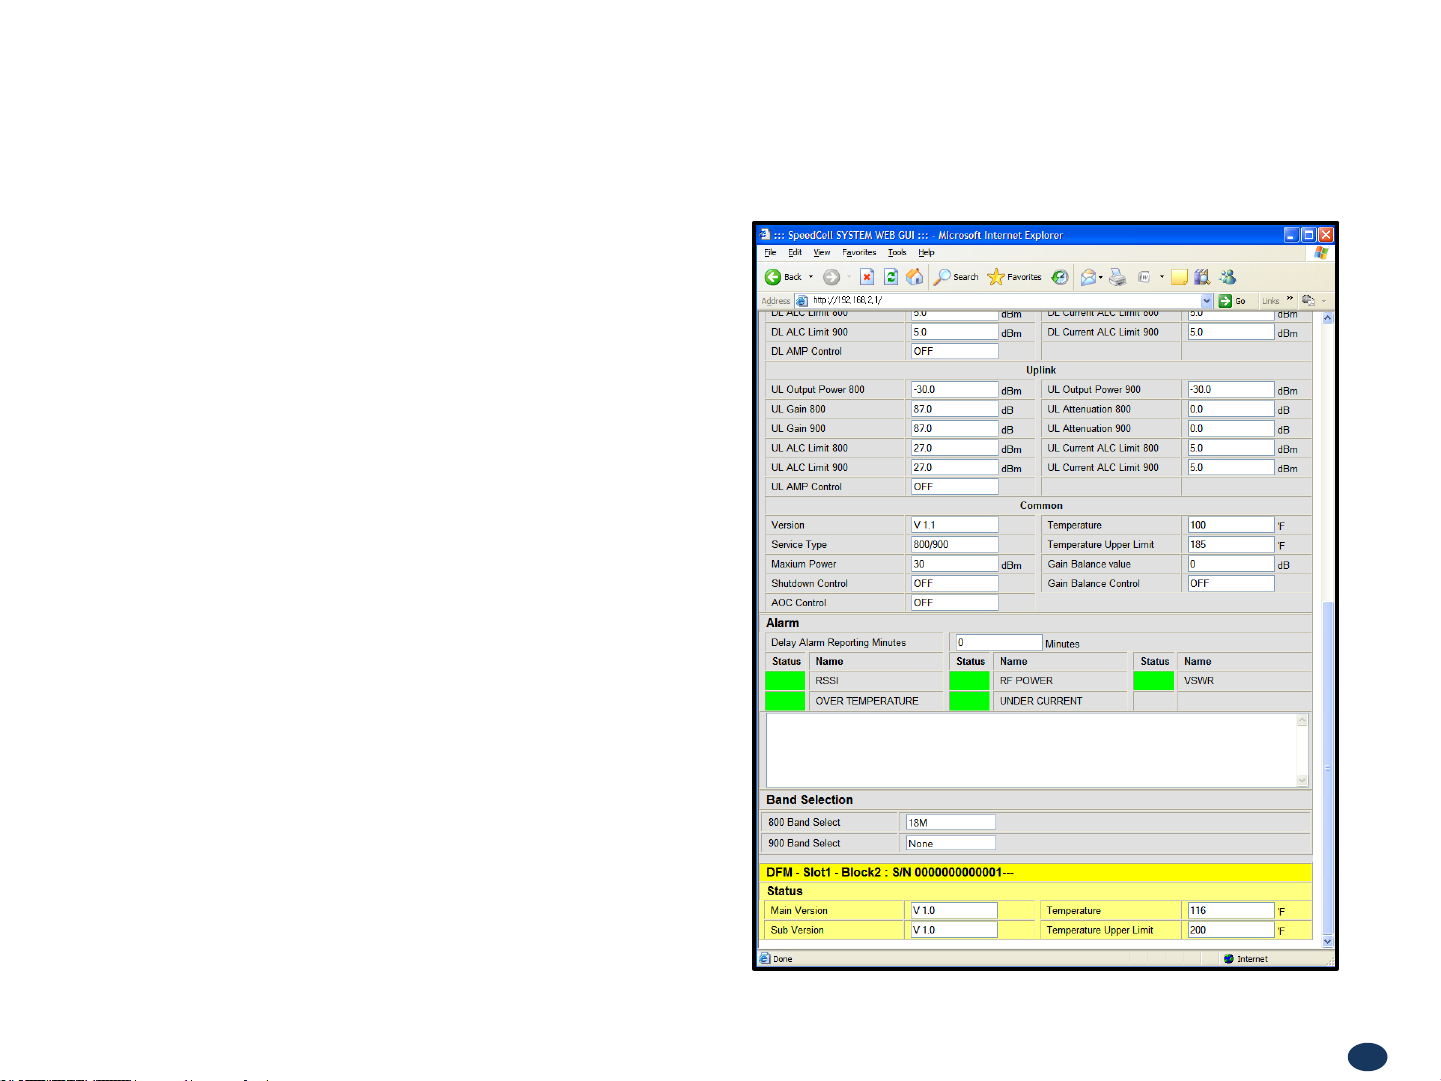Expand the Links toolbar chevron
This screenshot has height=1081, width=1441.
pyautogui.click(x=1290, y=299)
